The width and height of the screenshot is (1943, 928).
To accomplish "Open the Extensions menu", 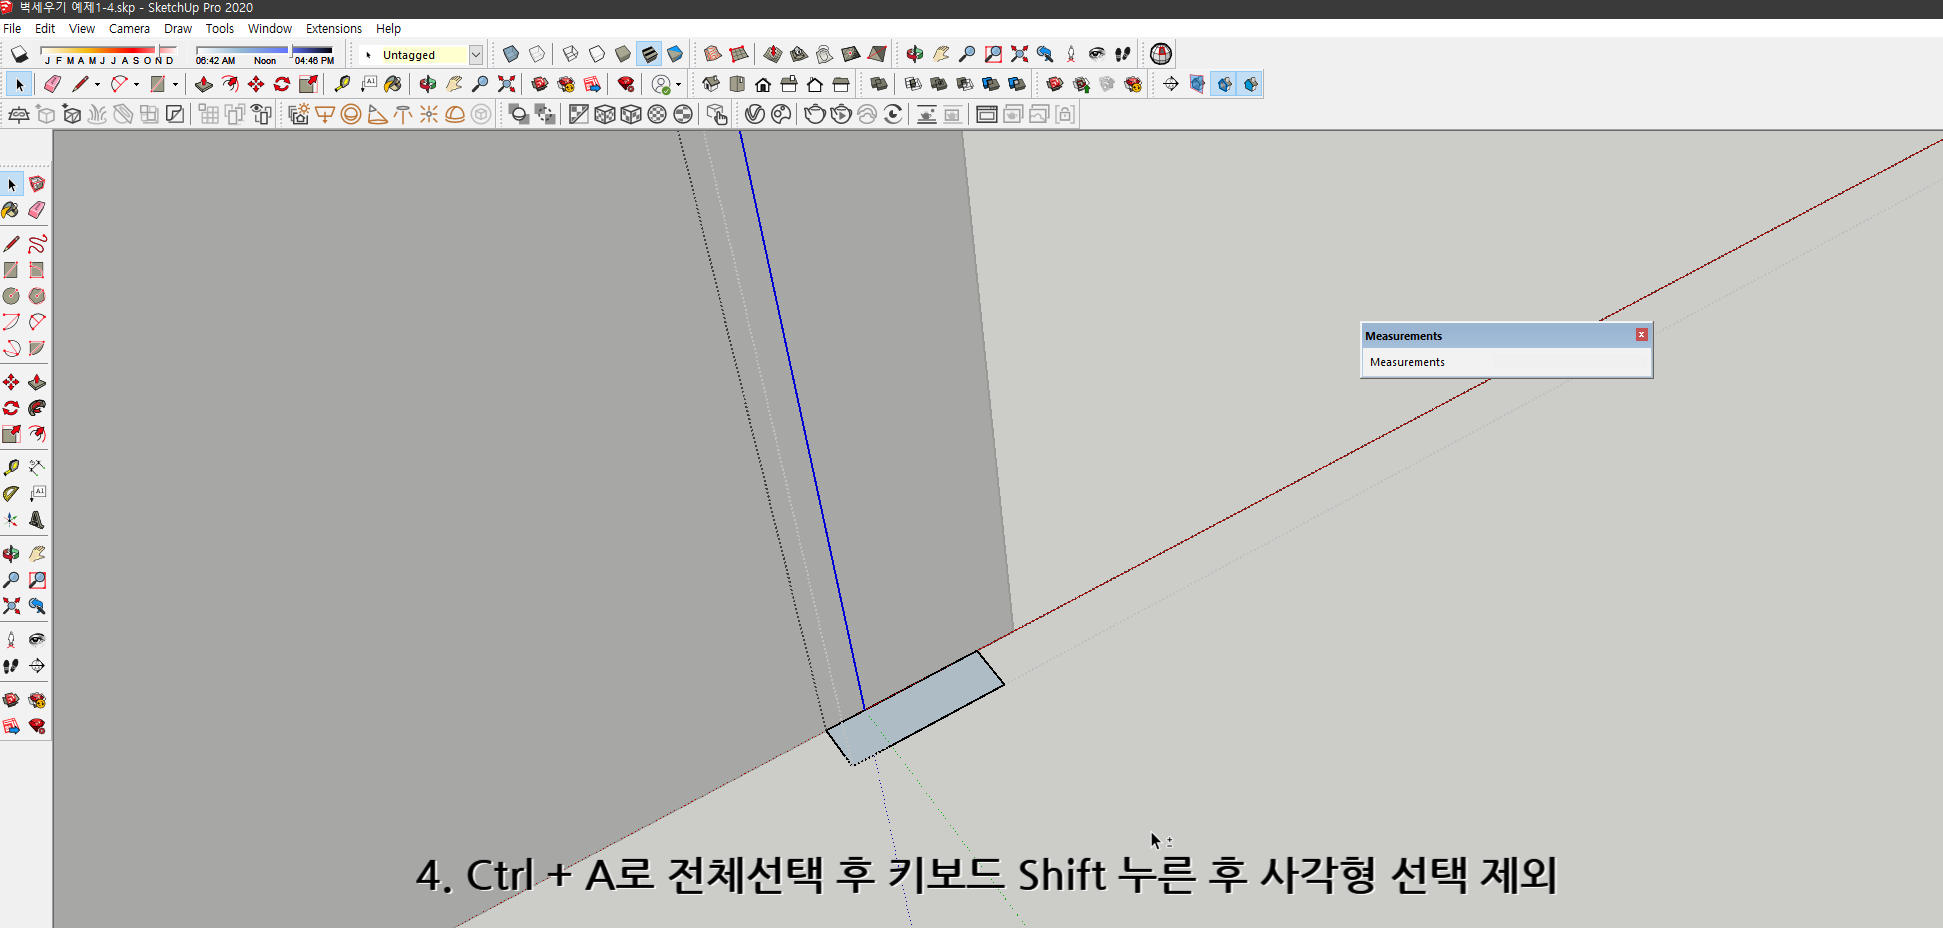I will tap(333, 28).
